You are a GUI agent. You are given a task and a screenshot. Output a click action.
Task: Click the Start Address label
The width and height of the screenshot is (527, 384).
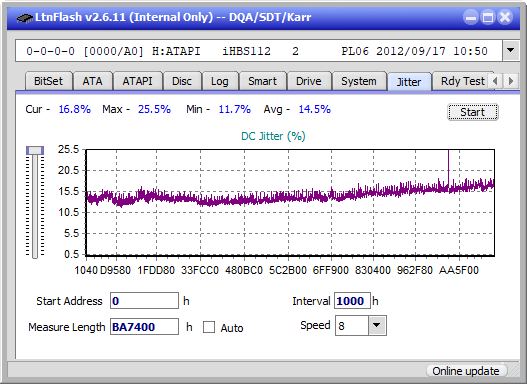[69, 301]
